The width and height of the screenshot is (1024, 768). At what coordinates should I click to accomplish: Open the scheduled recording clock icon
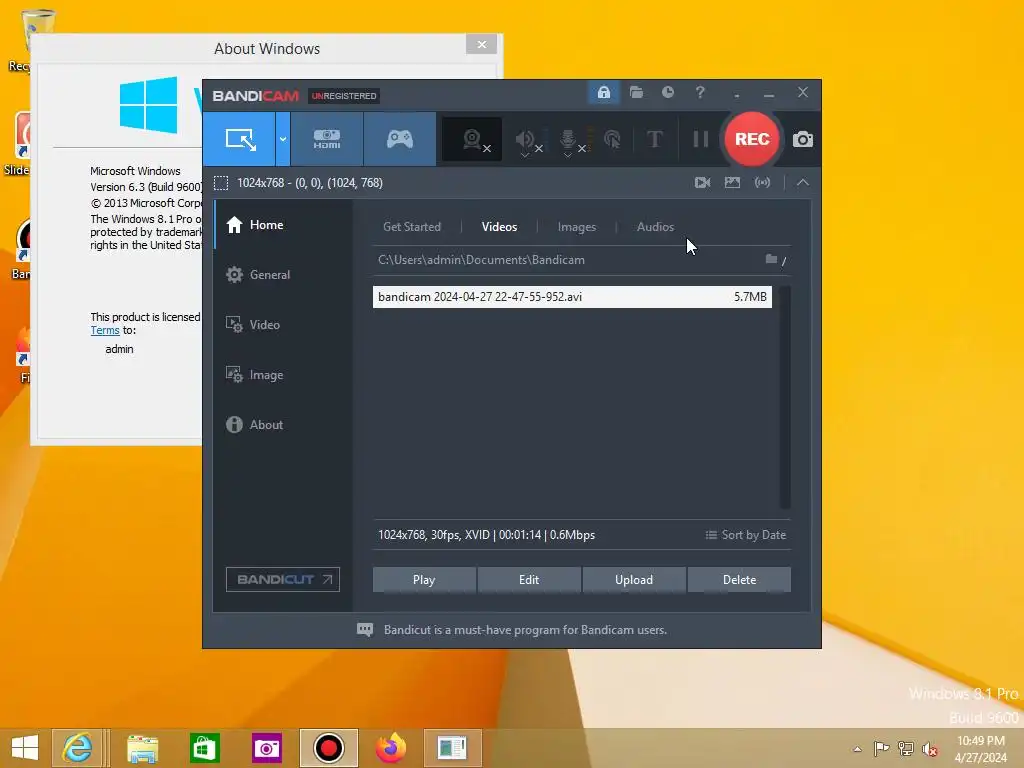click(667, 93)
